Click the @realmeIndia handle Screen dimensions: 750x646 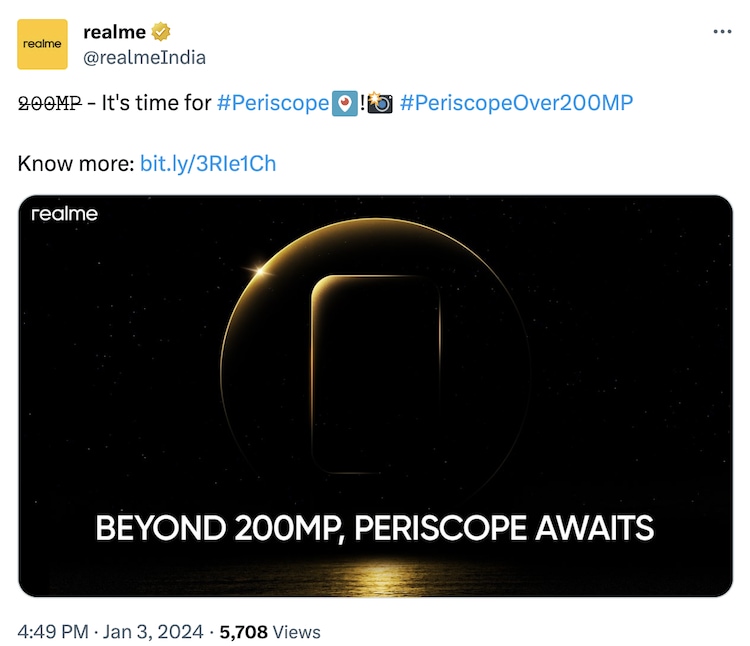(144, 57)
